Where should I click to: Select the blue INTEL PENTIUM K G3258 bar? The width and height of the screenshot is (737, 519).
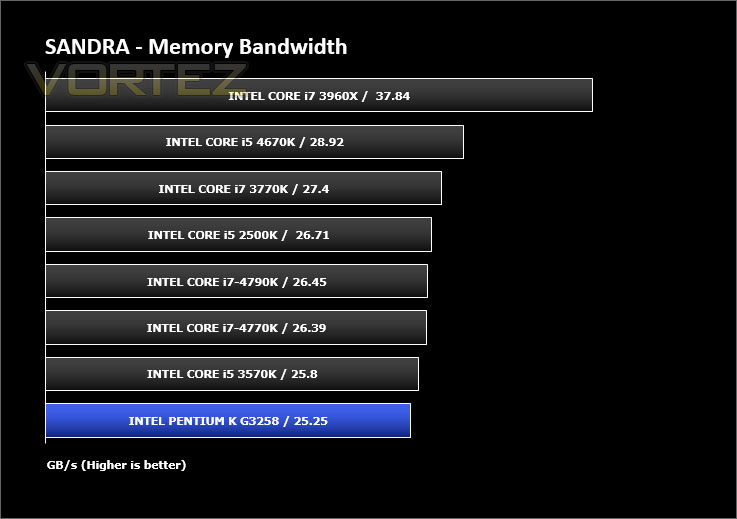(228, 420)
